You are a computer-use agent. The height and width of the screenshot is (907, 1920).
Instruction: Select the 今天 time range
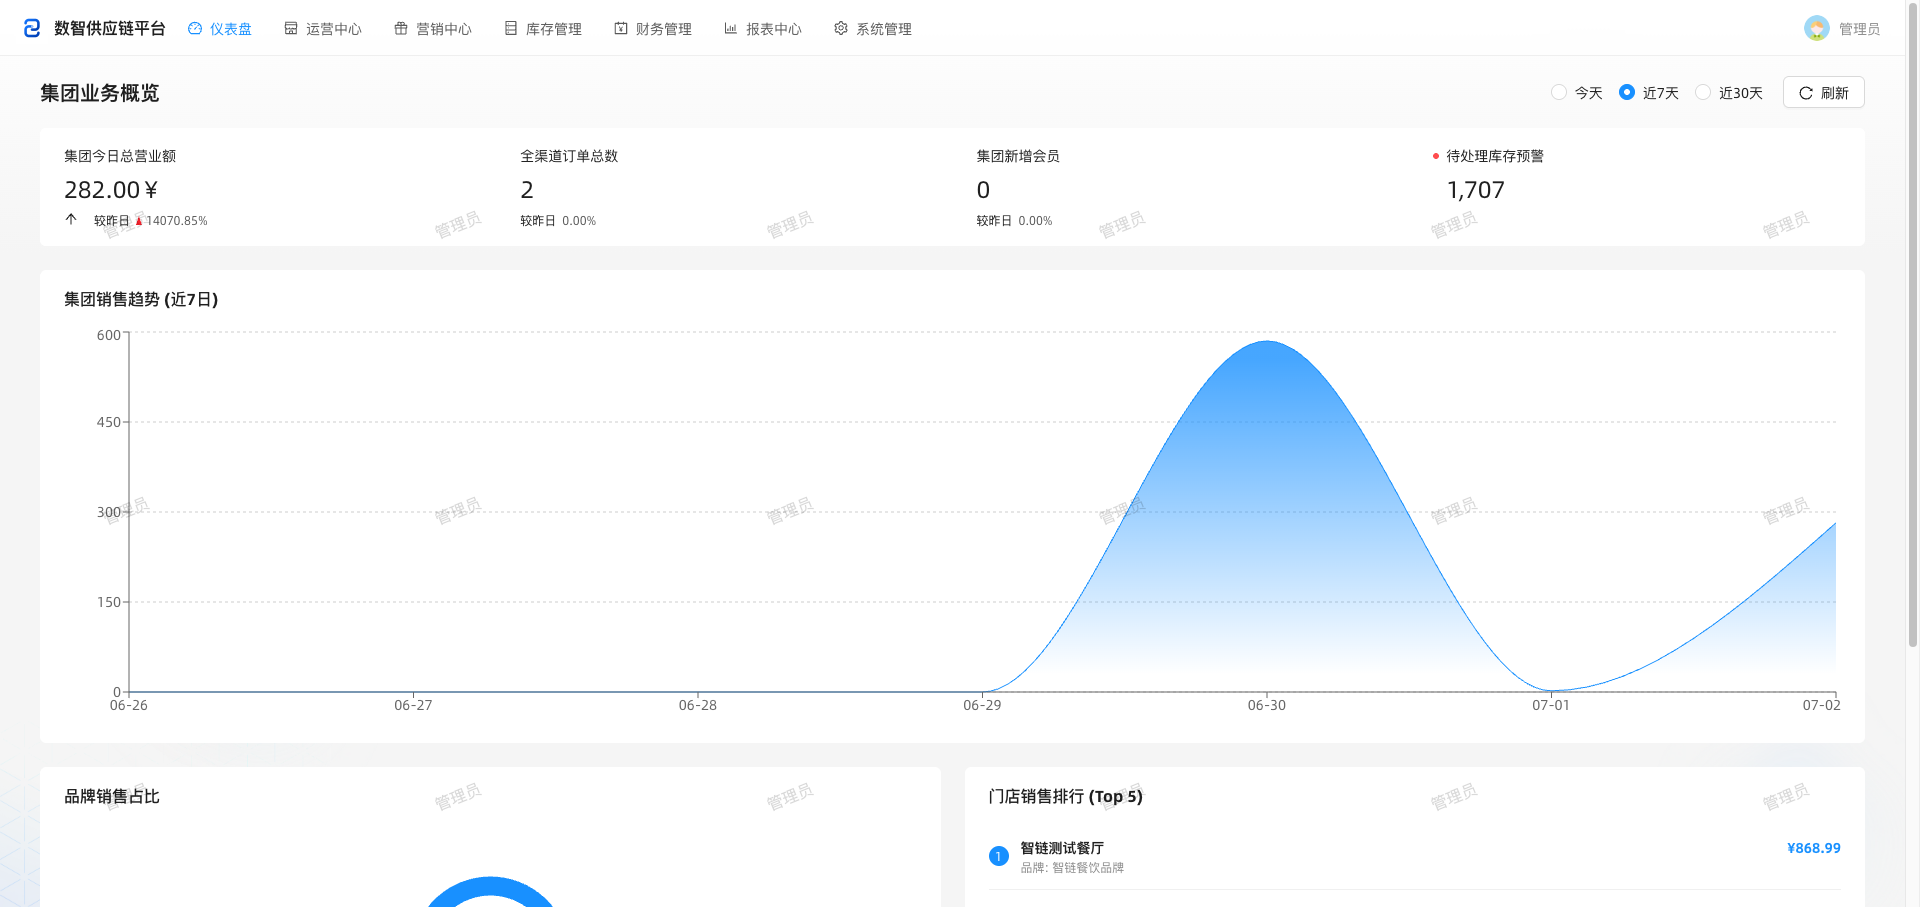pyautogui.click(x=1577, y=93)
